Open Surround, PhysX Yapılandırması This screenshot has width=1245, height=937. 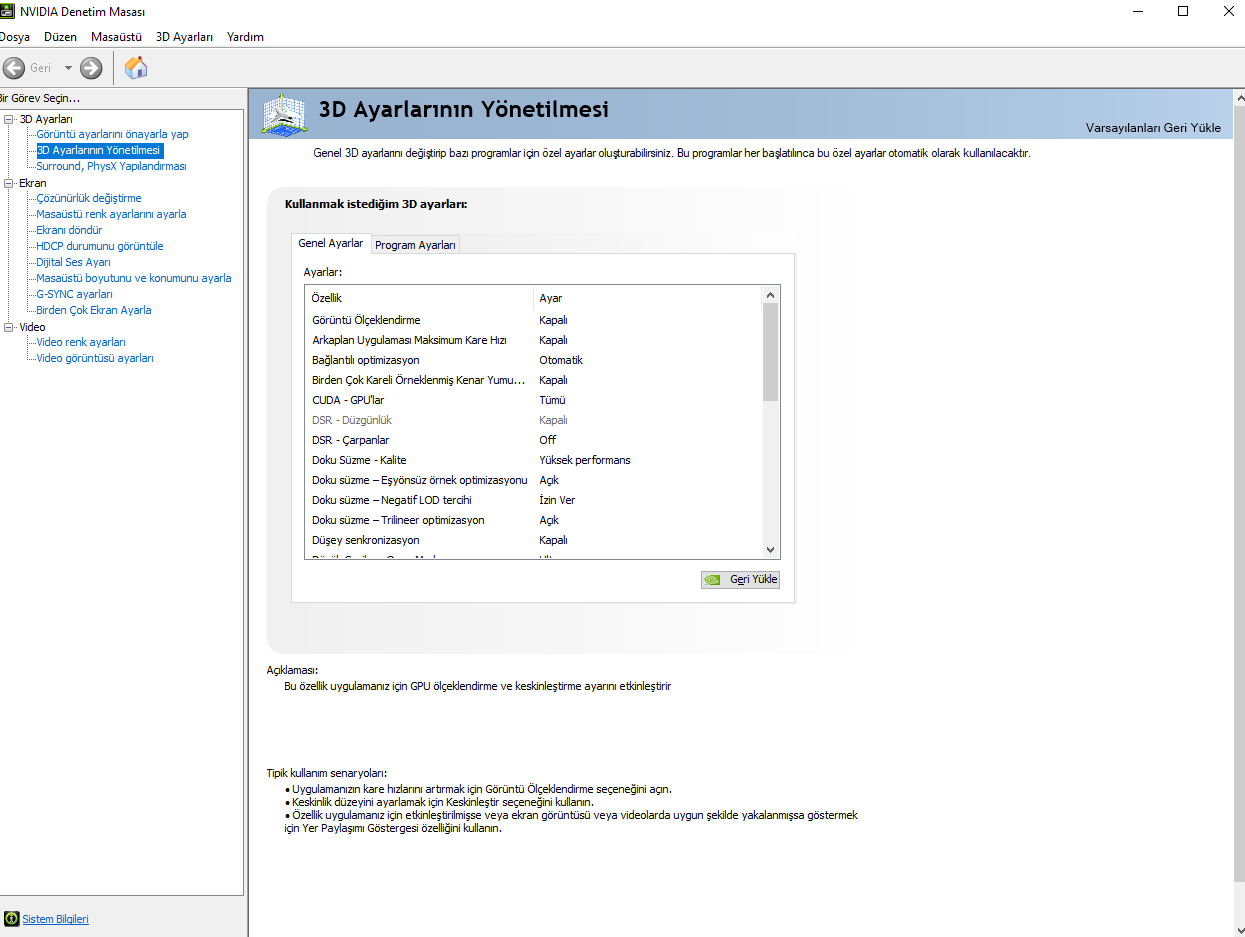(111, 166)
